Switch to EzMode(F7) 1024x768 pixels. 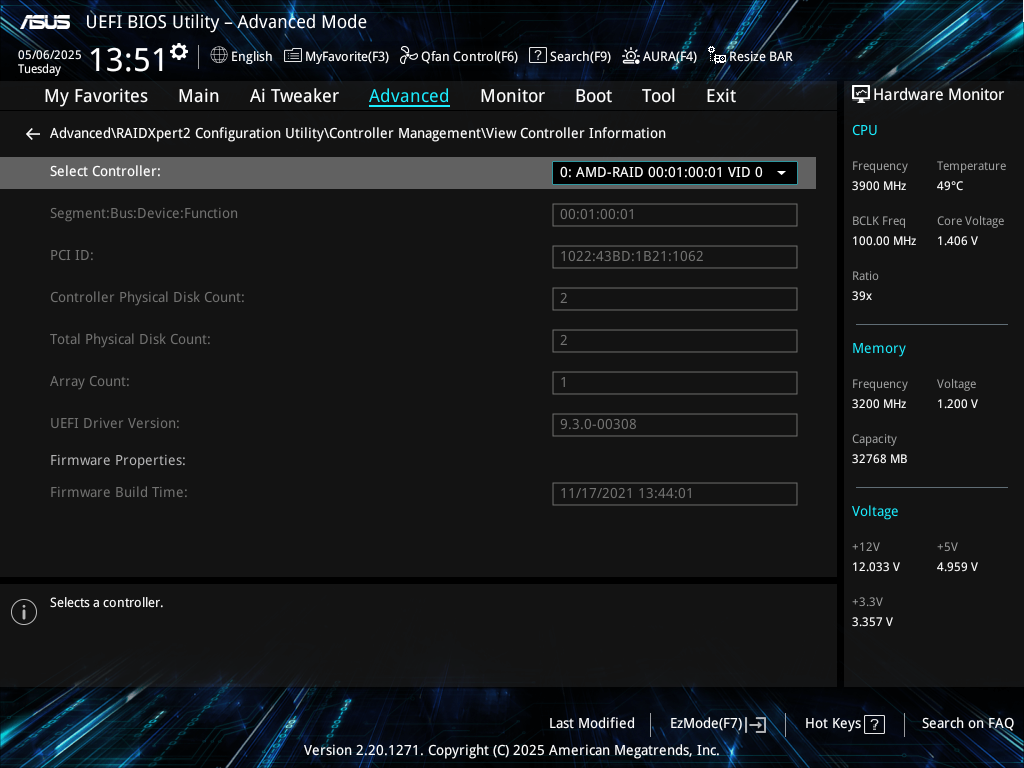[x=717, y=724]
